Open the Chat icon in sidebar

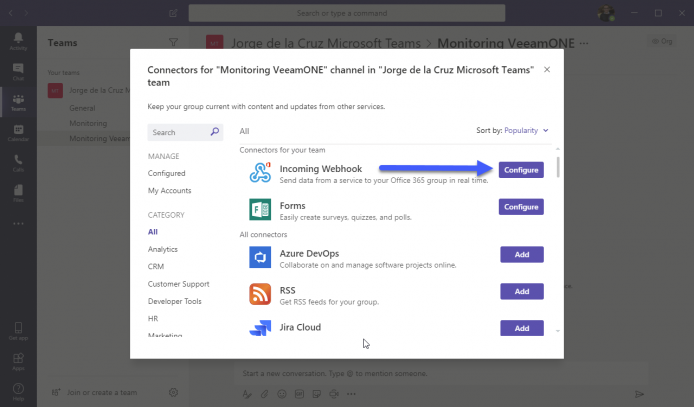click(18, 72)
